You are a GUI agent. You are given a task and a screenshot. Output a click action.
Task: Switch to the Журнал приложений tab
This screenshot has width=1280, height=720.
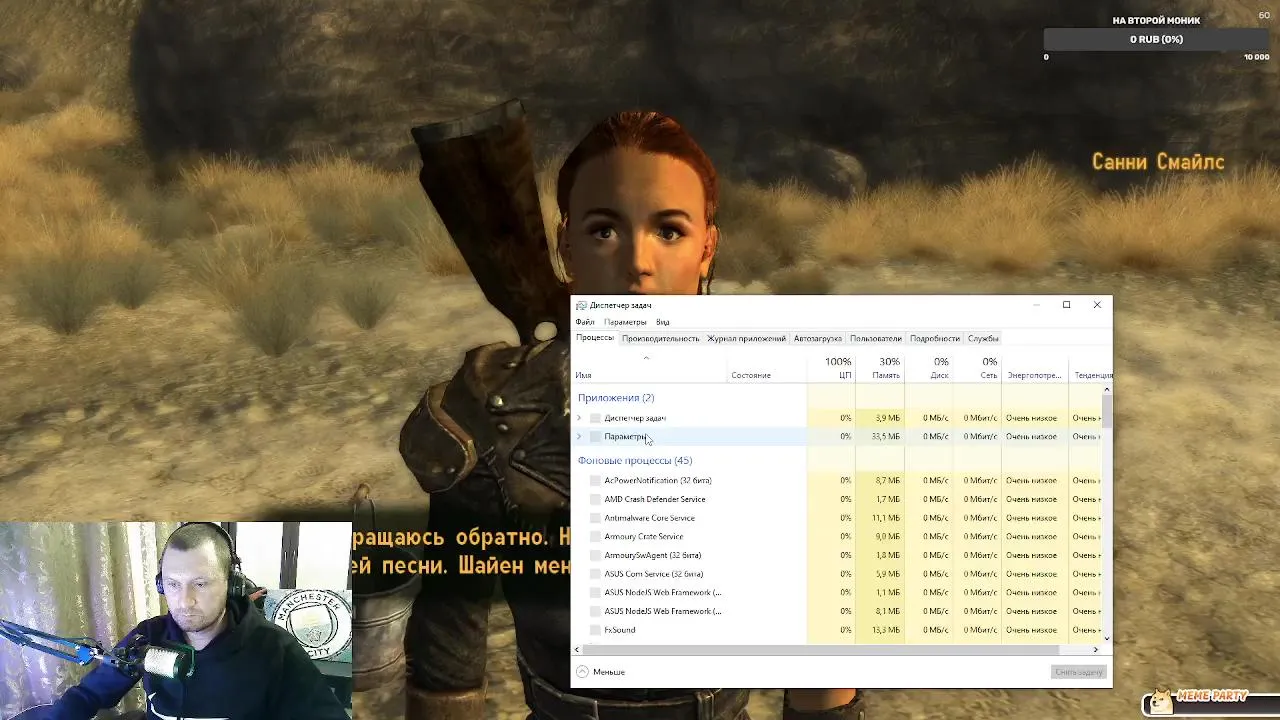pos(747,338)
